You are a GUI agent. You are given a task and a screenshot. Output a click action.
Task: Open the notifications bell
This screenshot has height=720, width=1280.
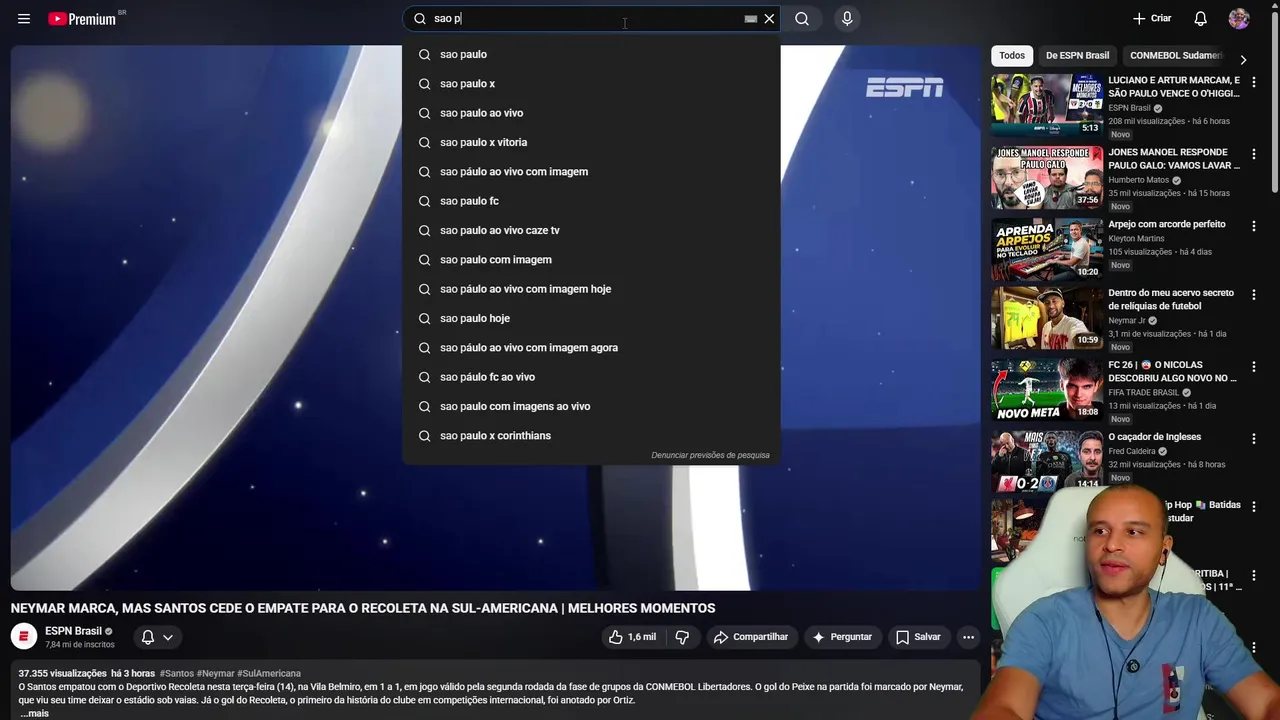click(1201, 18)
